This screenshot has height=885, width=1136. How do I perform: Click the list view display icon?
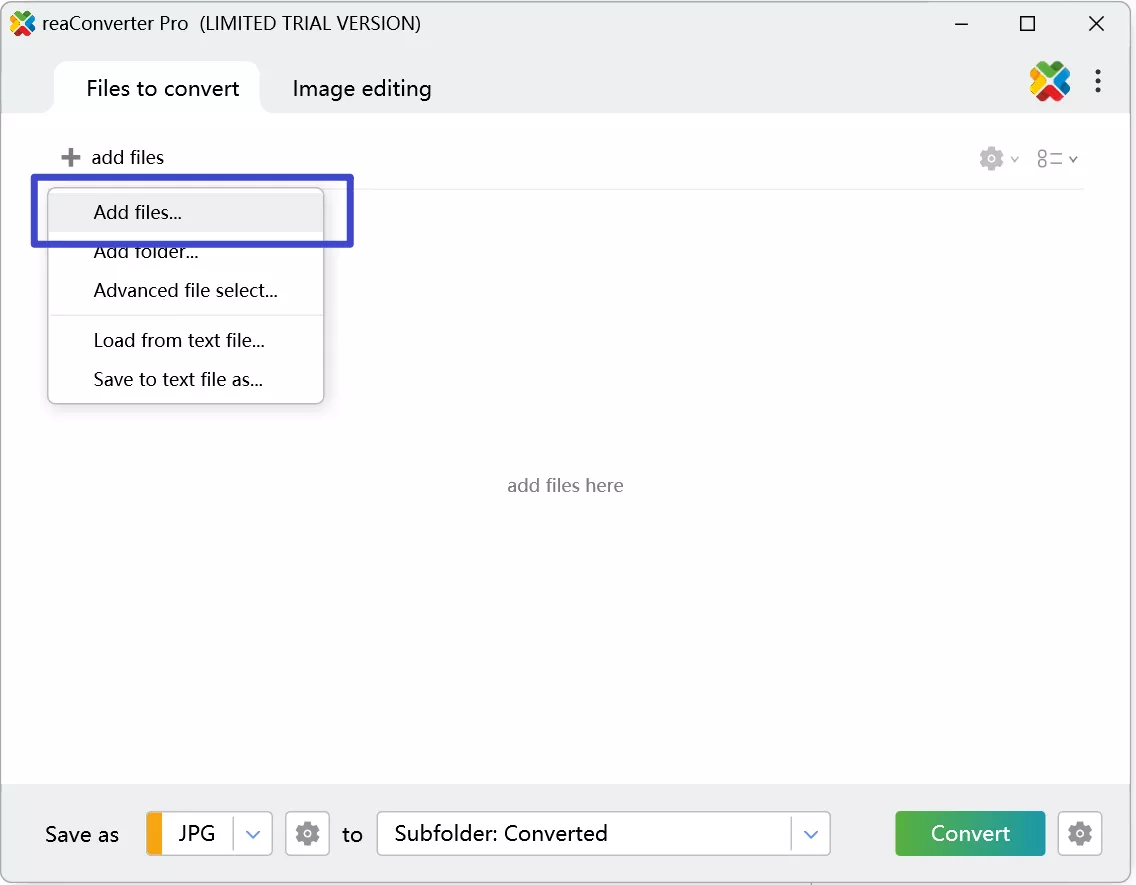pos(1050,158)
